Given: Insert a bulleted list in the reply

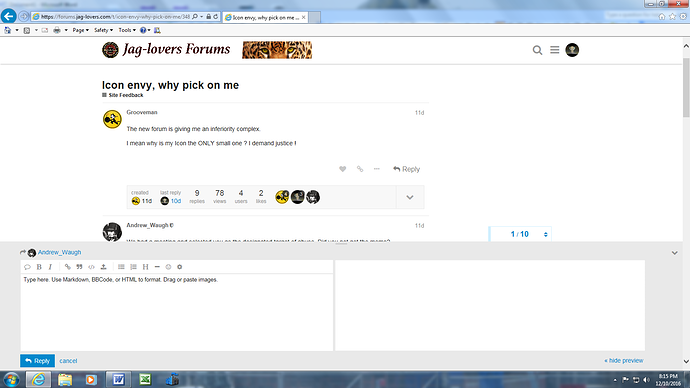Looking at the screenshot, I should (x=121, y=267).
